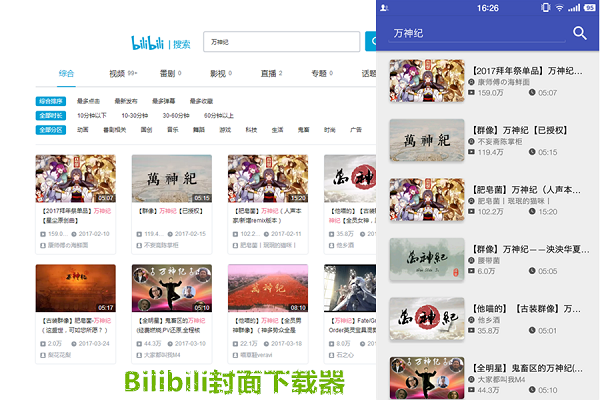Sort results by 最多弹幕
Image resolution: width=600 pixels, height=400 pixels.
pyautogui.click(x=163, y=101)
